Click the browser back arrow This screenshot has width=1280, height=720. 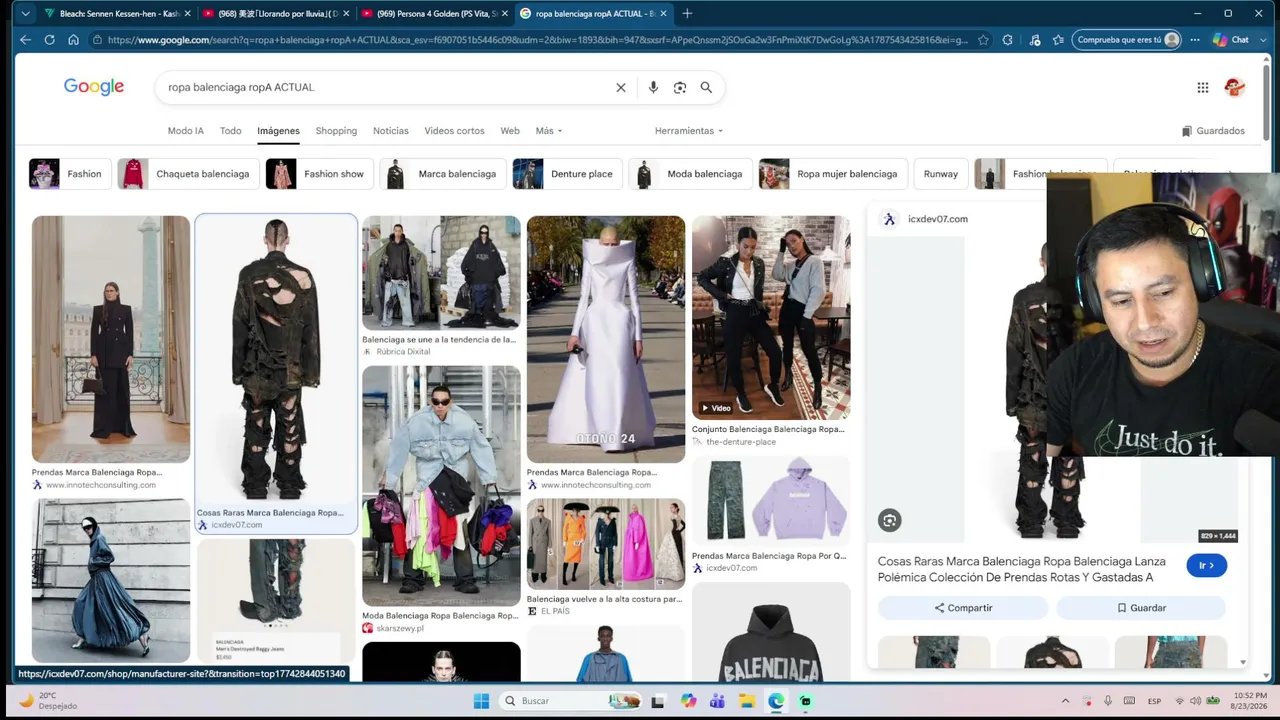coord(26,40)
